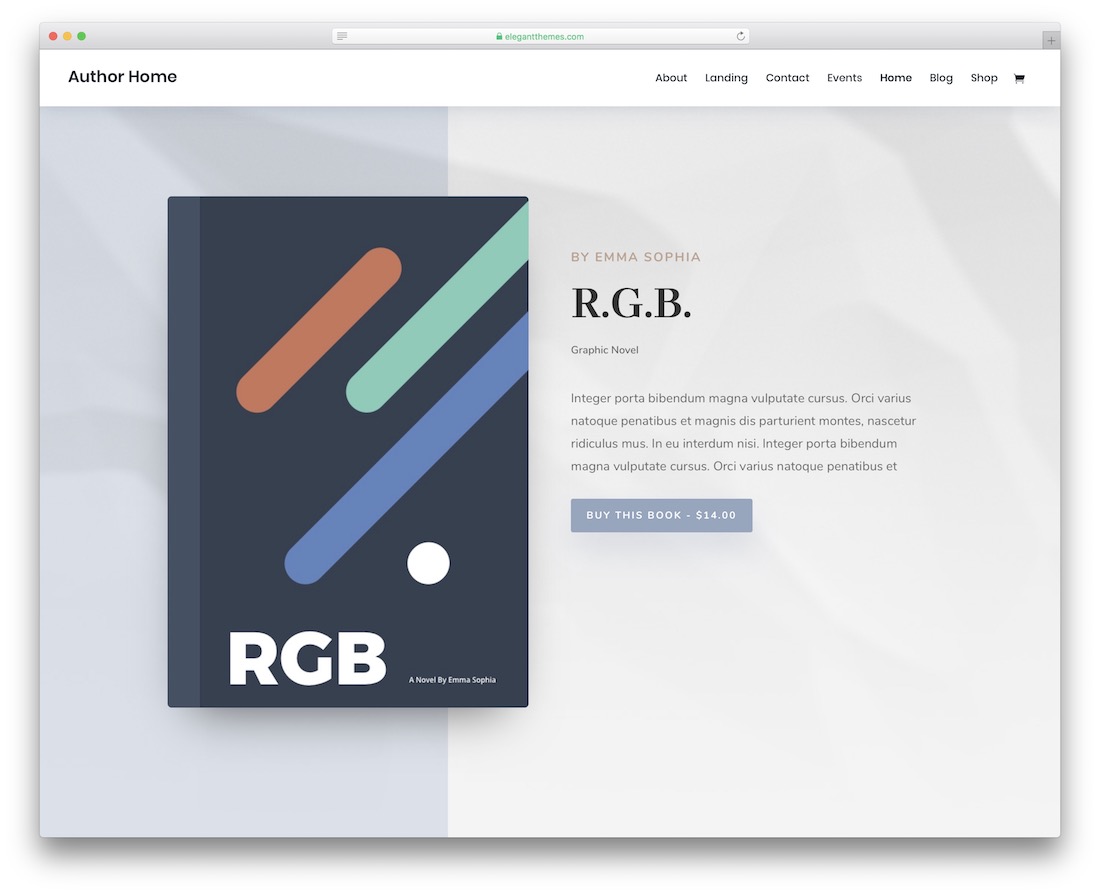1100x894 pixels.
Task: Focus the elegantthemes.com address bar
Action: coord(545,37)
